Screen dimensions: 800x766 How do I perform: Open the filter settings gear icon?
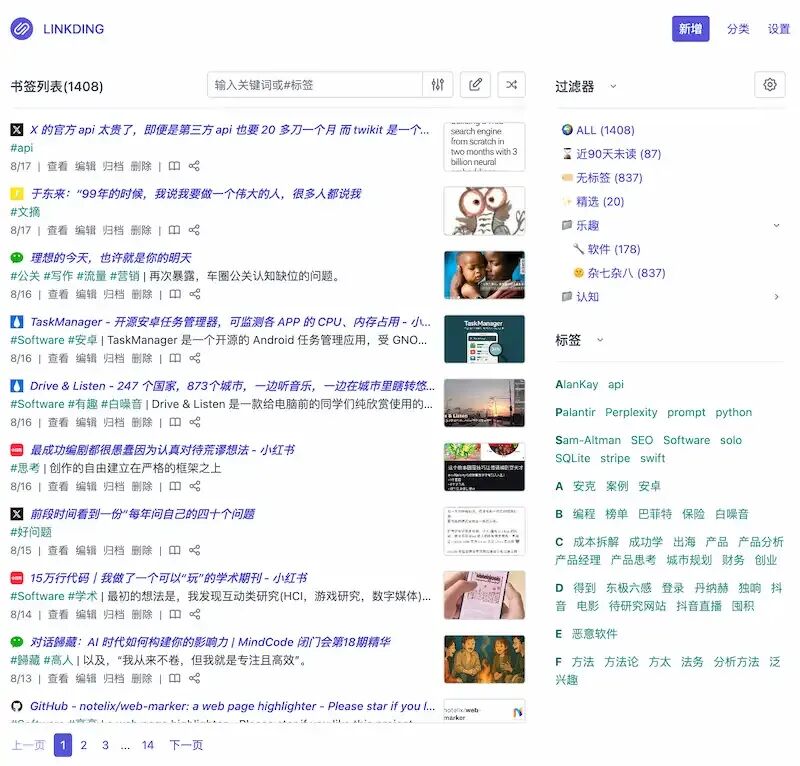(770, 85)
